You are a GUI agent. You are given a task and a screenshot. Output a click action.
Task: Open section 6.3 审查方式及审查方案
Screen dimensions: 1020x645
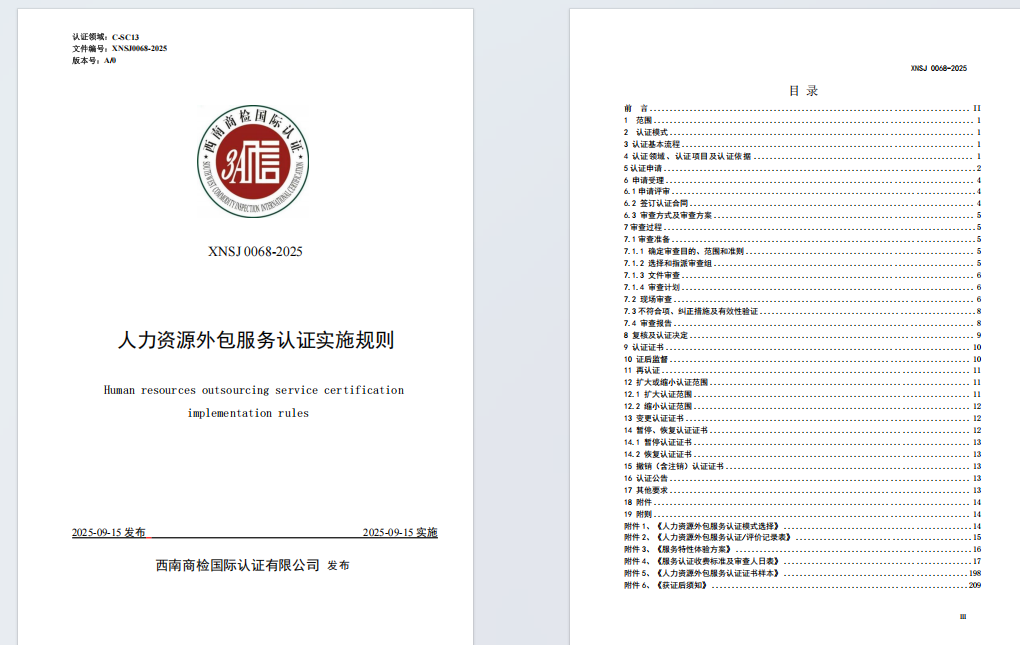click(x=668, y=215)
